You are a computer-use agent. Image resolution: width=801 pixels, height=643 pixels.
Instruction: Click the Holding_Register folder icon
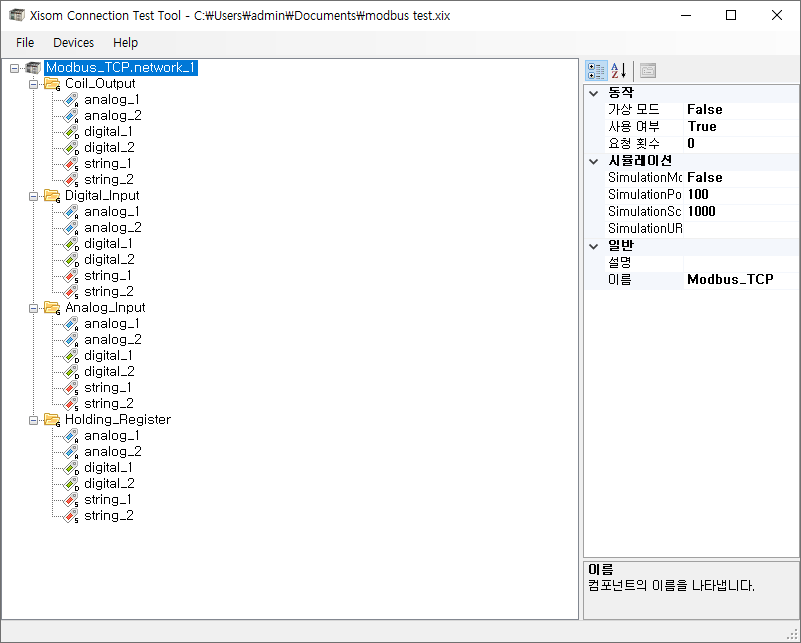52,420
